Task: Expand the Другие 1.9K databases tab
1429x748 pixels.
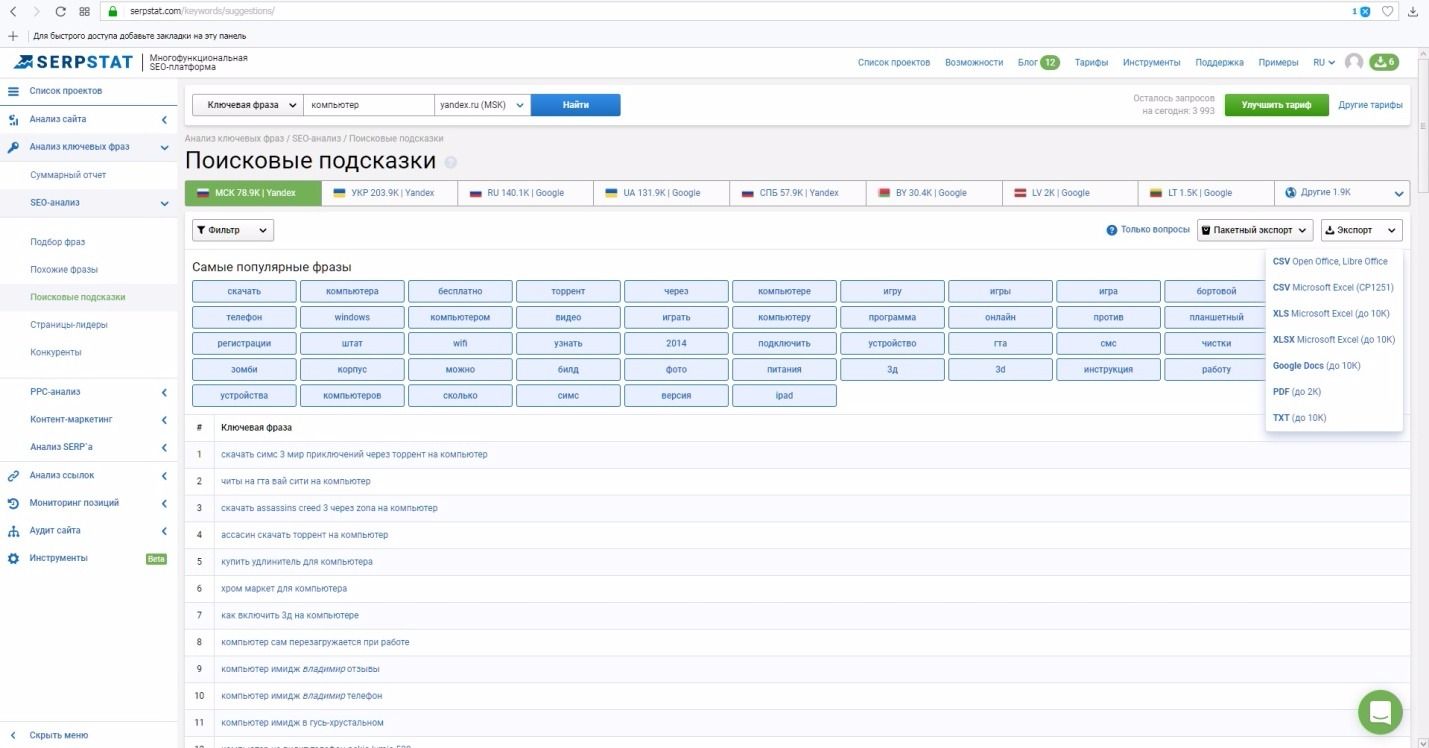Action: pos(1342,193)
